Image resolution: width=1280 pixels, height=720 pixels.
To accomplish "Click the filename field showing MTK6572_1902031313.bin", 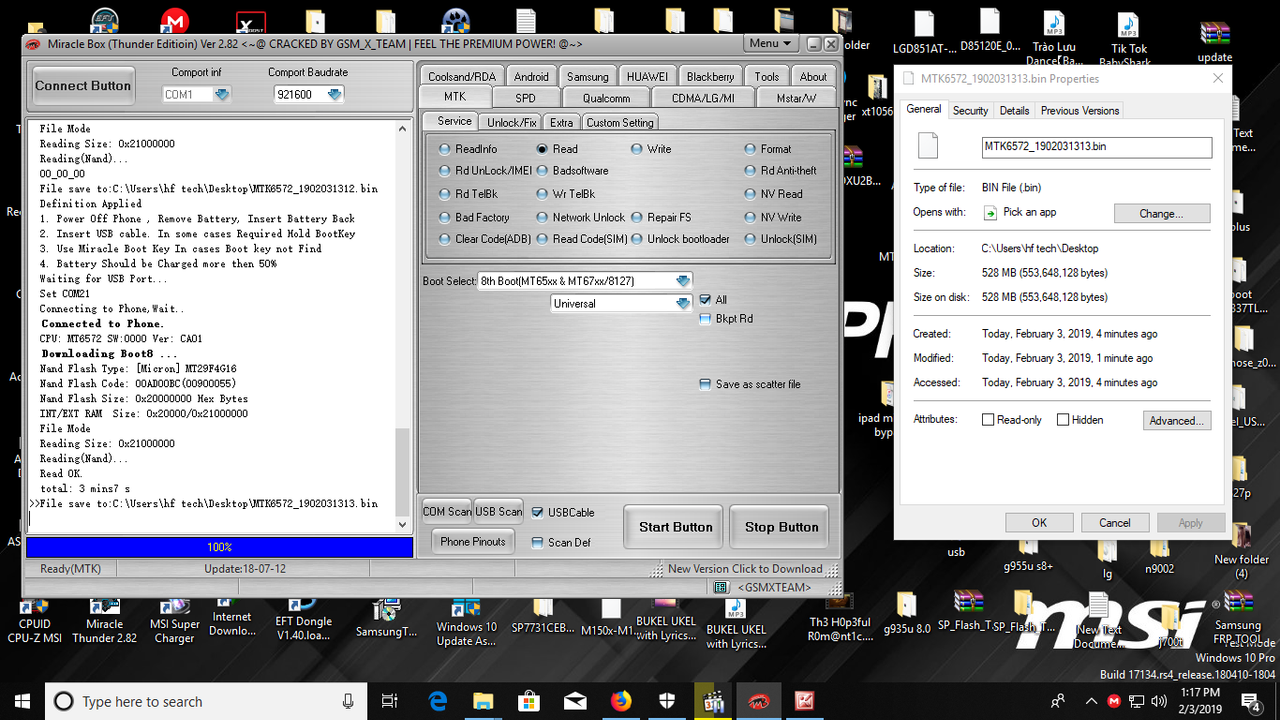I will (1096, 147).
